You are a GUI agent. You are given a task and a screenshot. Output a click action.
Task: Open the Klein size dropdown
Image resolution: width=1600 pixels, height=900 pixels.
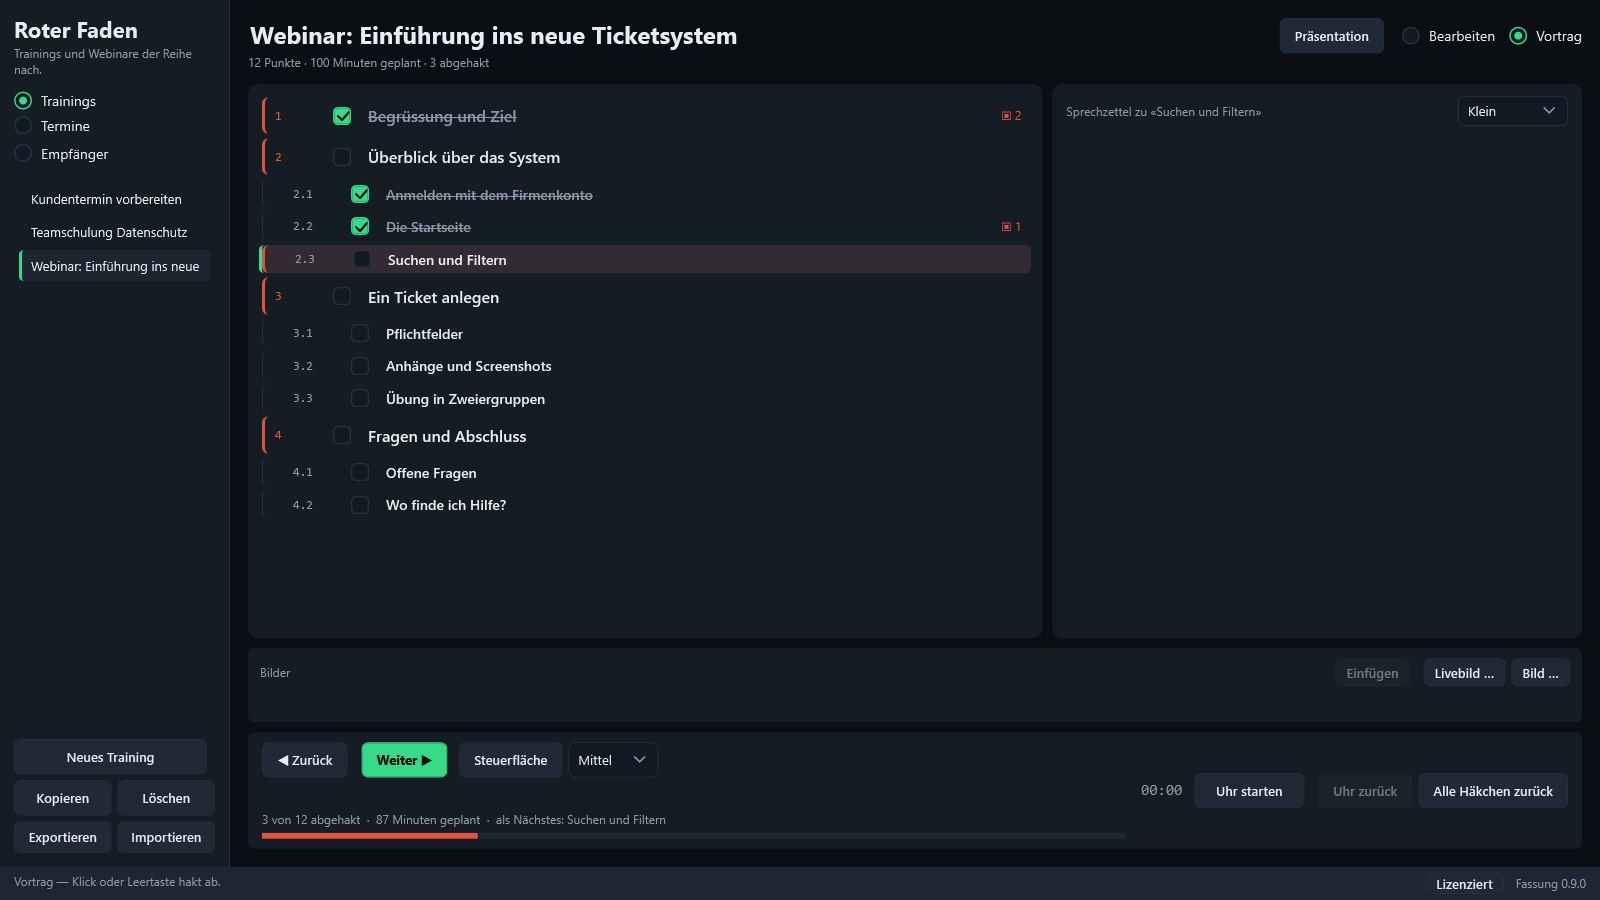(1512, 111)
